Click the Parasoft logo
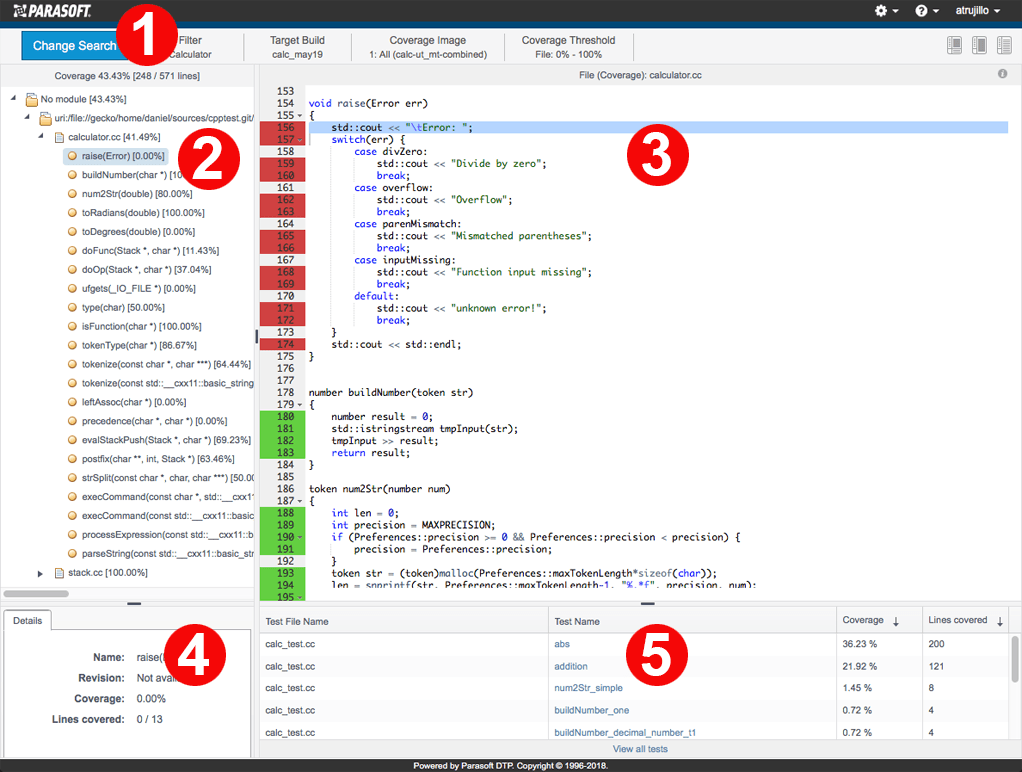This screenshot has width=1022, height=772. tap(52, 10)
